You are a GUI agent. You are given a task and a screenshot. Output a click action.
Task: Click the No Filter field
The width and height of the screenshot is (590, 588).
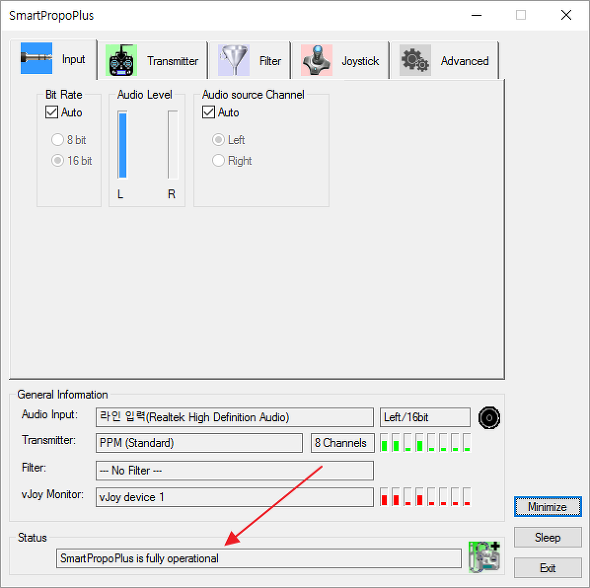point(235,471)
